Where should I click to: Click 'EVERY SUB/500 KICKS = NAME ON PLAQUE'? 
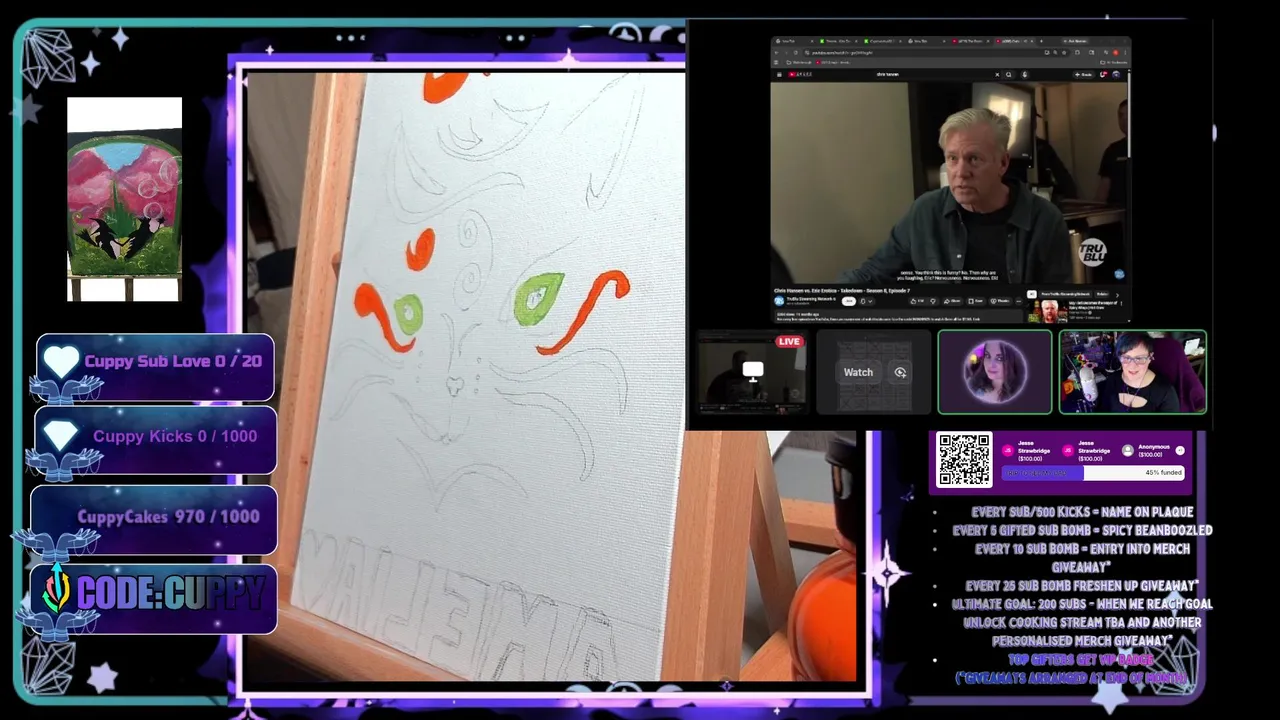[1082, 512]
